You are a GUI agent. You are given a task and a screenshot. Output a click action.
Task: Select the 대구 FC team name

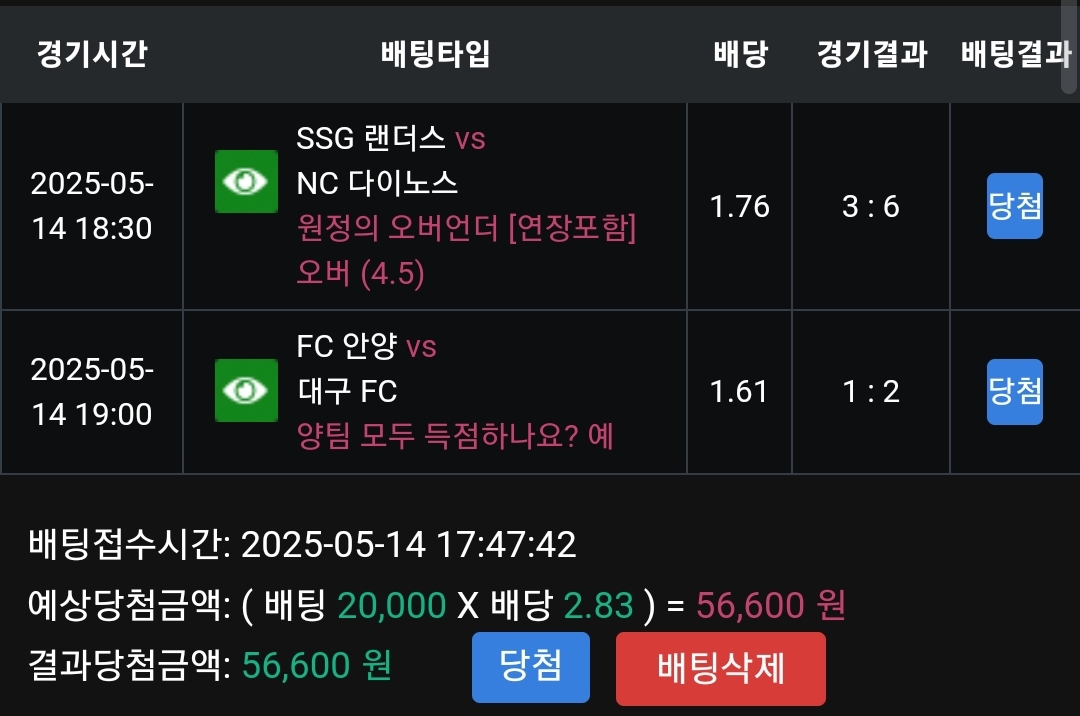(x=347, y=391)
